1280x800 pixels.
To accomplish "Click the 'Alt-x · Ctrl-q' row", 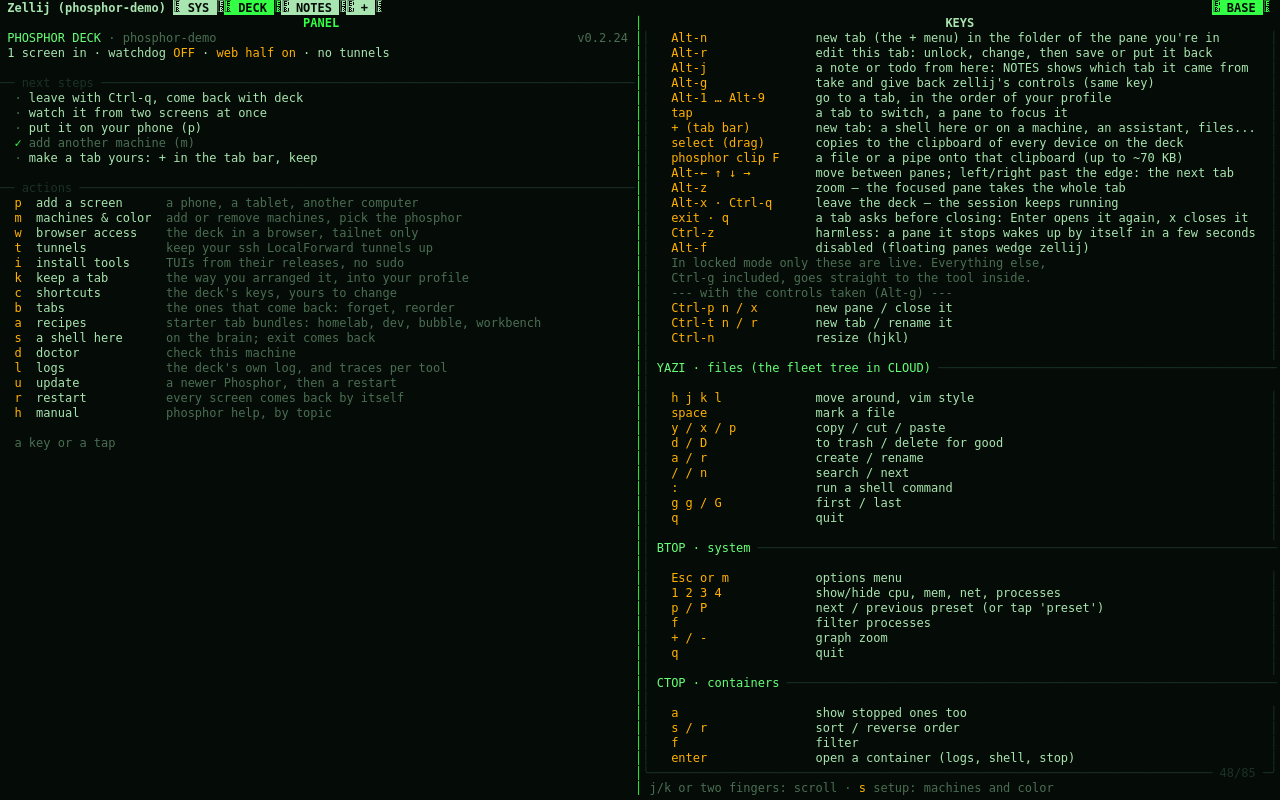I will click(x=895, y=203).
